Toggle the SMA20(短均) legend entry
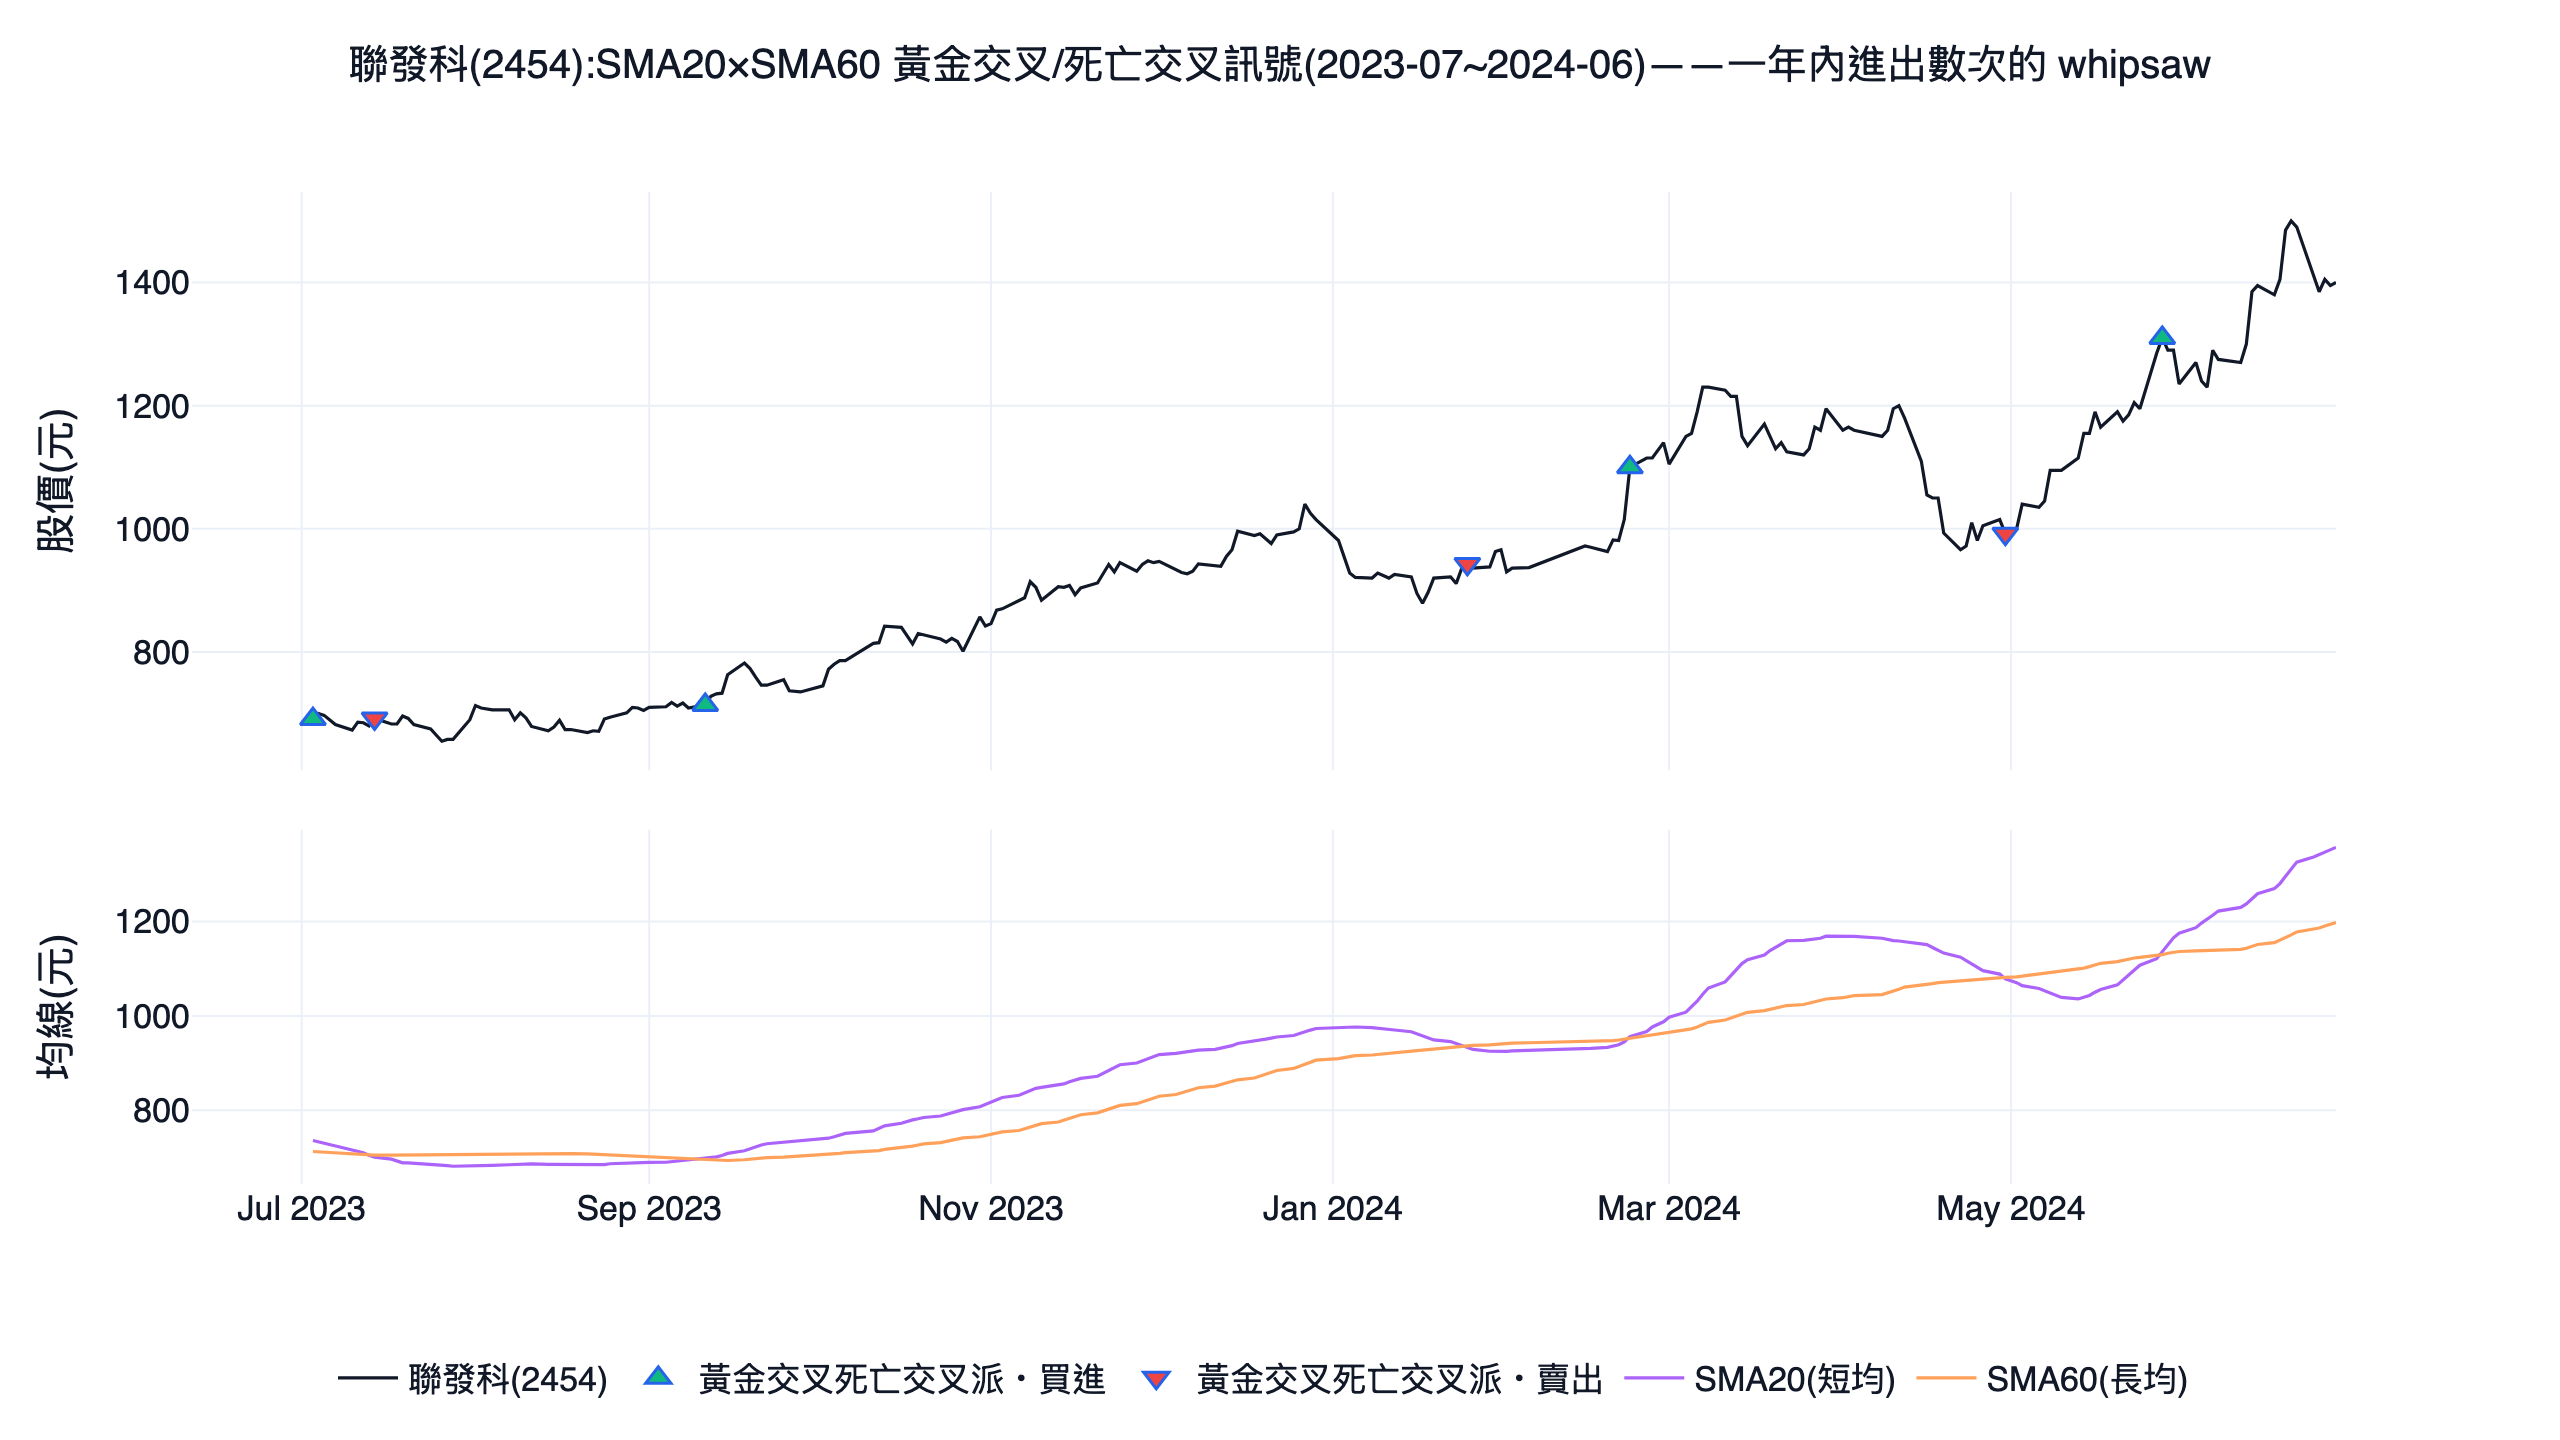This screenshot has height=1440, width=2560. [1760, 1379]
